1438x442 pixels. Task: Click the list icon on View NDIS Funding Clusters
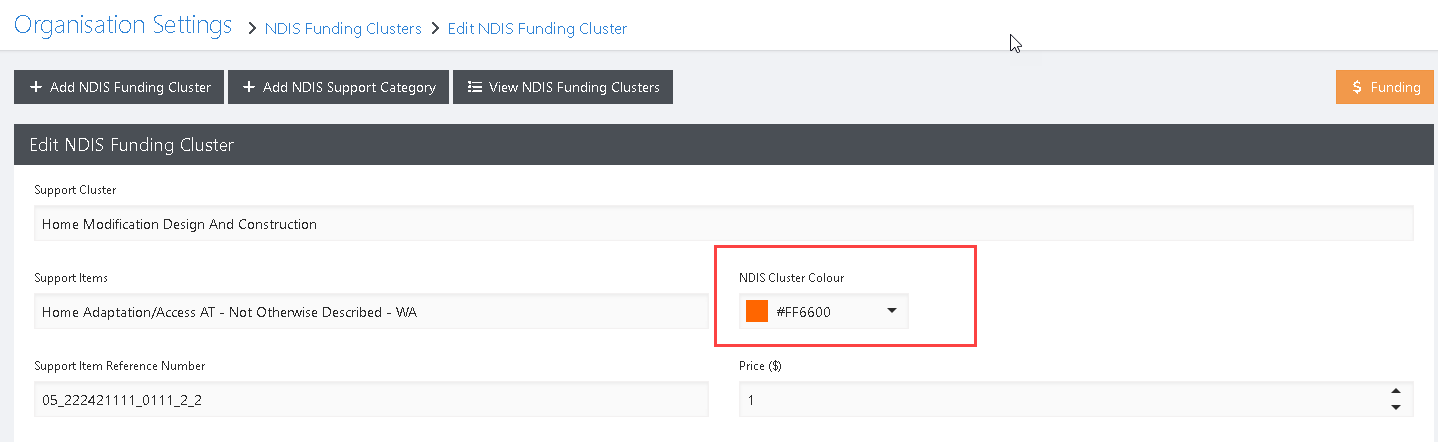476,87
